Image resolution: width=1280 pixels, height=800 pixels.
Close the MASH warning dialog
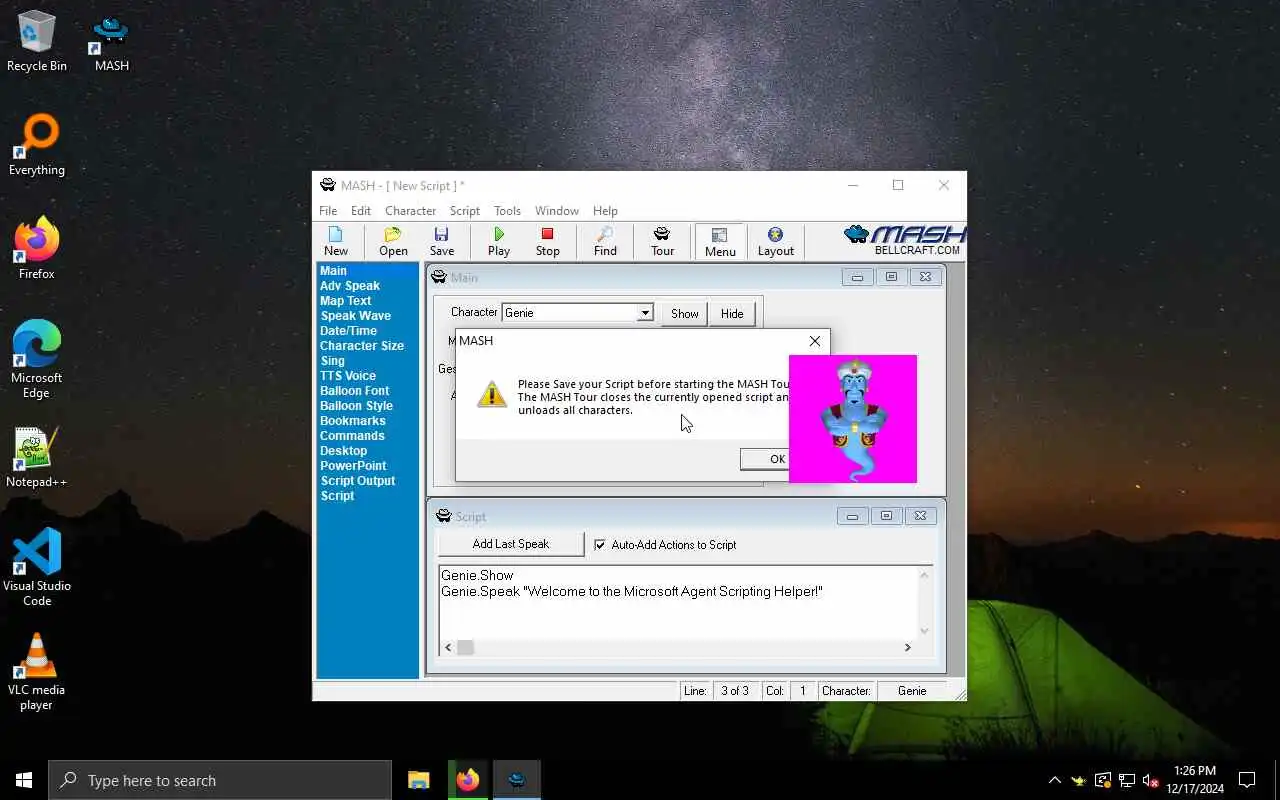815,341
